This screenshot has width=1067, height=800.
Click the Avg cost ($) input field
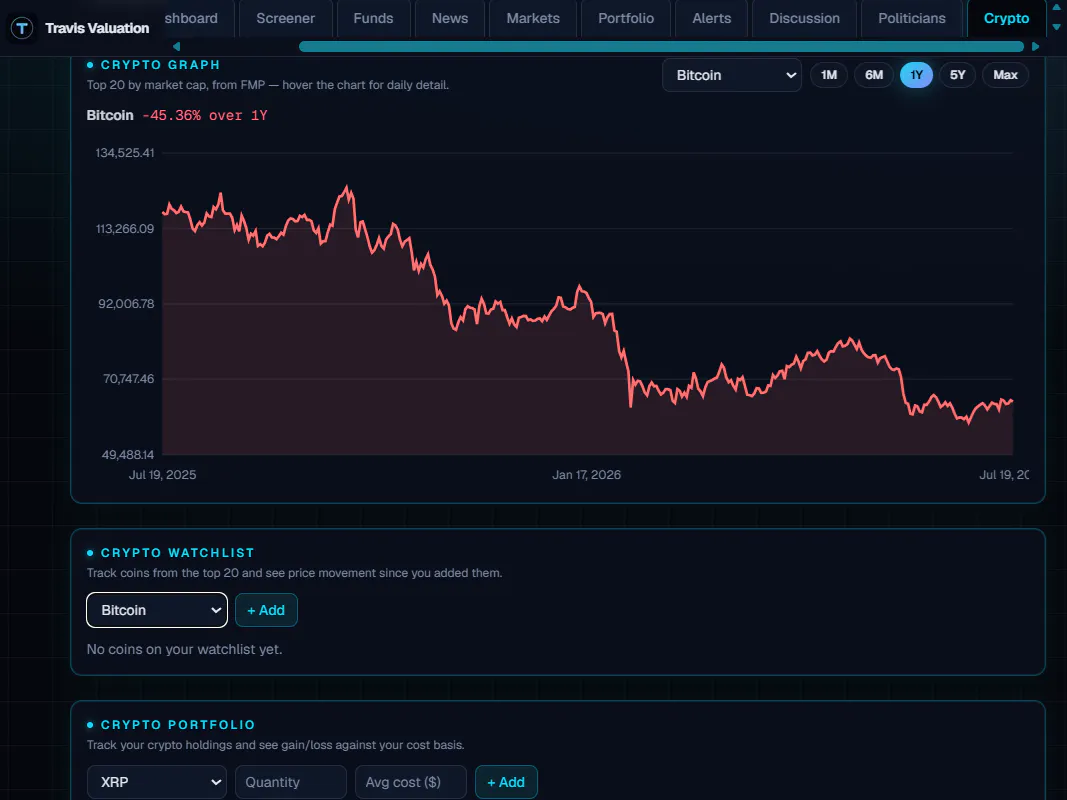pyautogui.click(x=411, y=782)
